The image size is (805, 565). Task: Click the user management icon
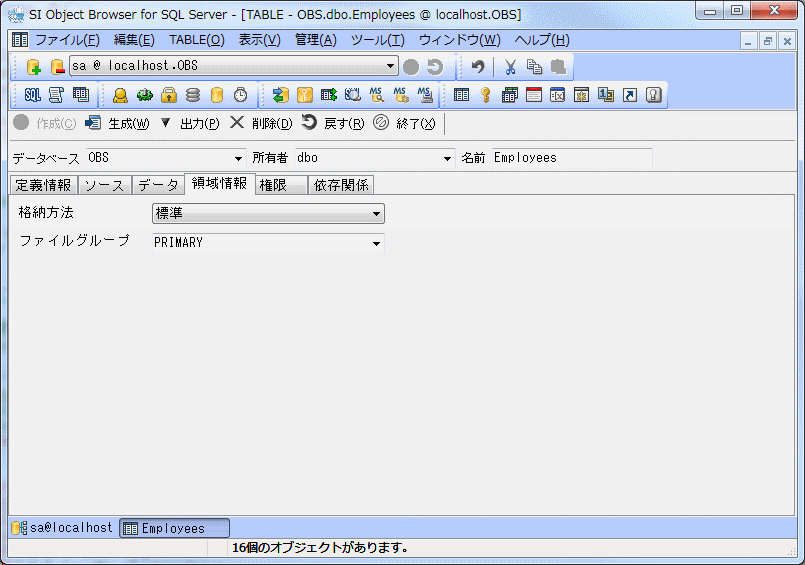coord(120,95)
